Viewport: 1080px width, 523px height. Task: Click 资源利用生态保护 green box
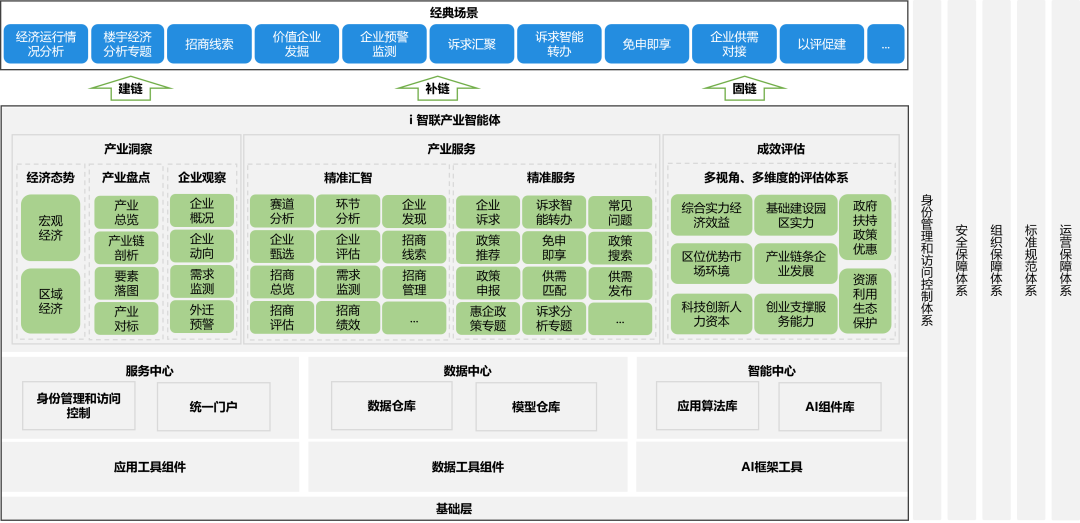tap(865, 301)
